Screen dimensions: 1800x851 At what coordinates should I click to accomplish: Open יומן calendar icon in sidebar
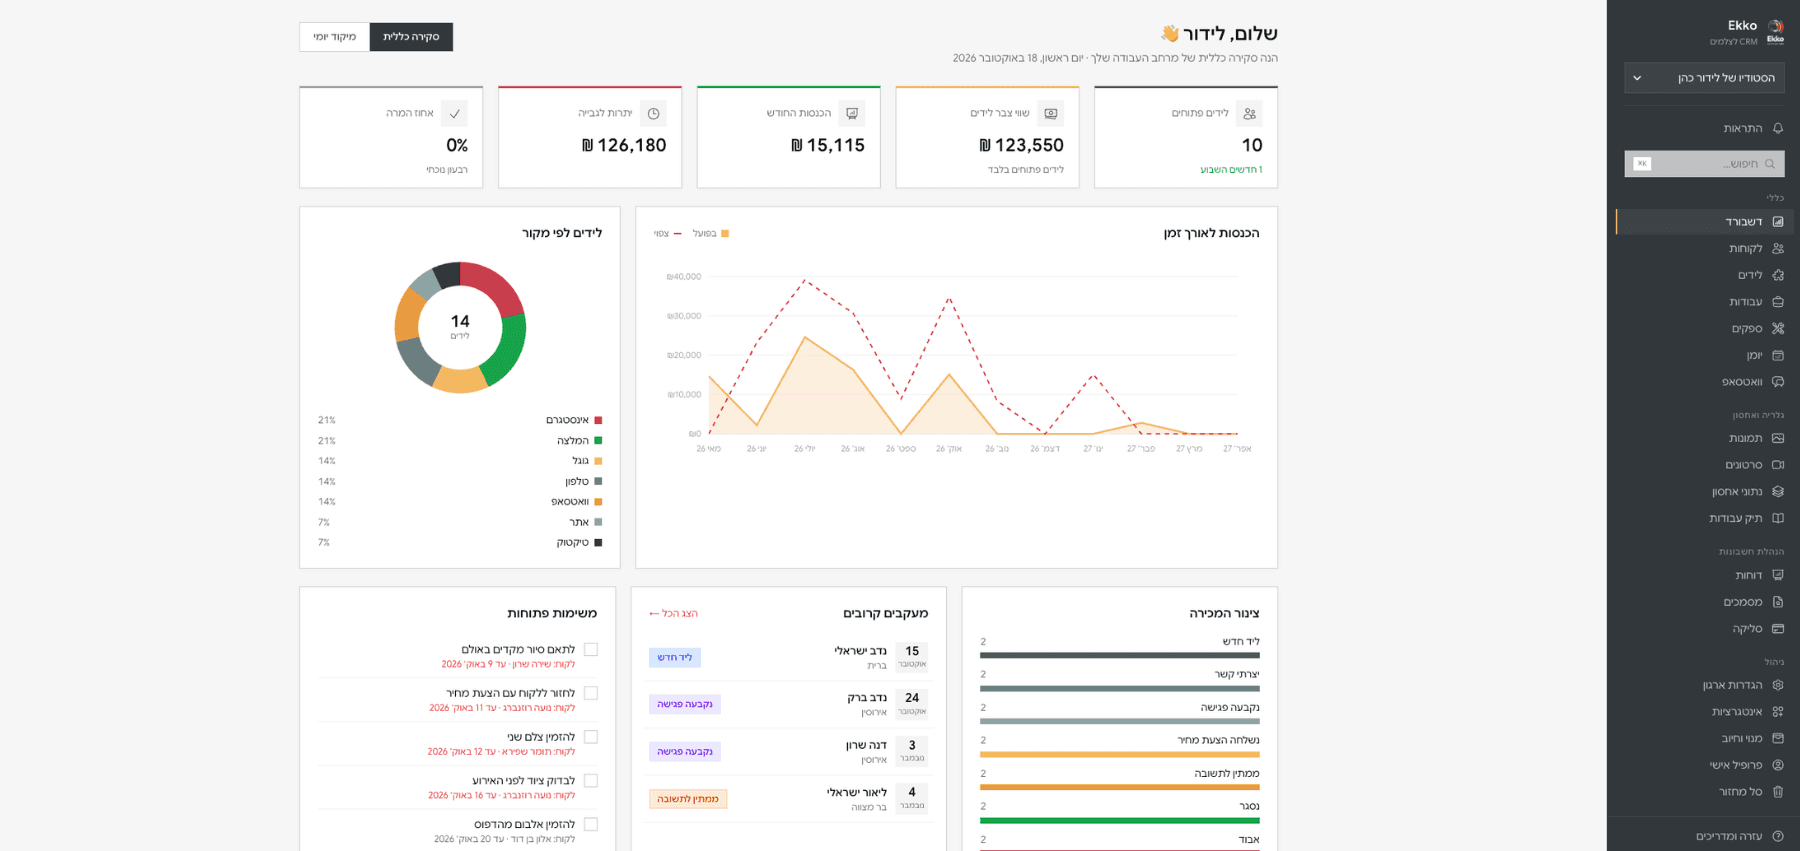pyautogui.click(x=1778, y=355)
